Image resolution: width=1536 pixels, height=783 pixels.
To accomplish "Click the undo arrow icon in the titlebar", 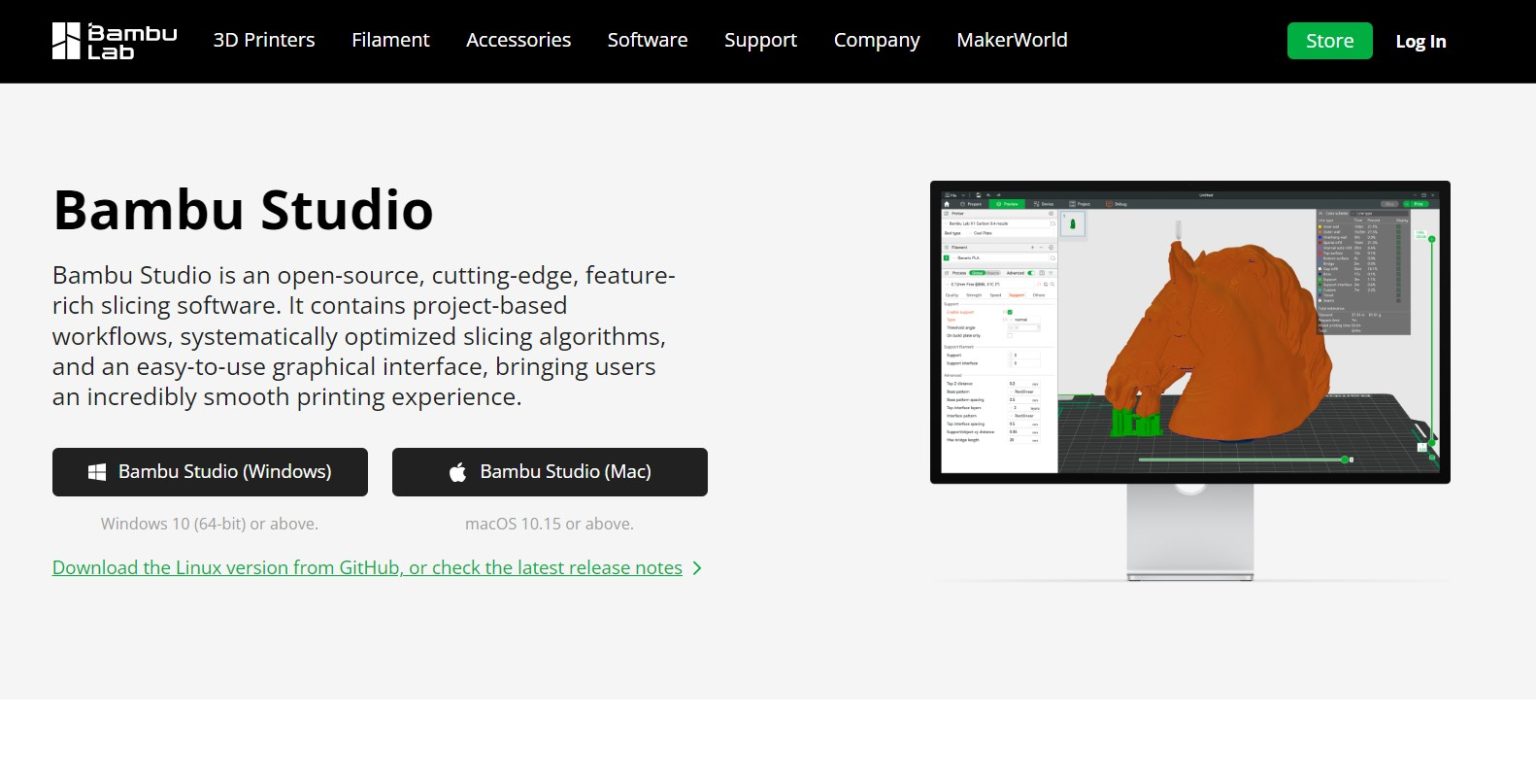I will pyautogui.click(x=988, y=195).
